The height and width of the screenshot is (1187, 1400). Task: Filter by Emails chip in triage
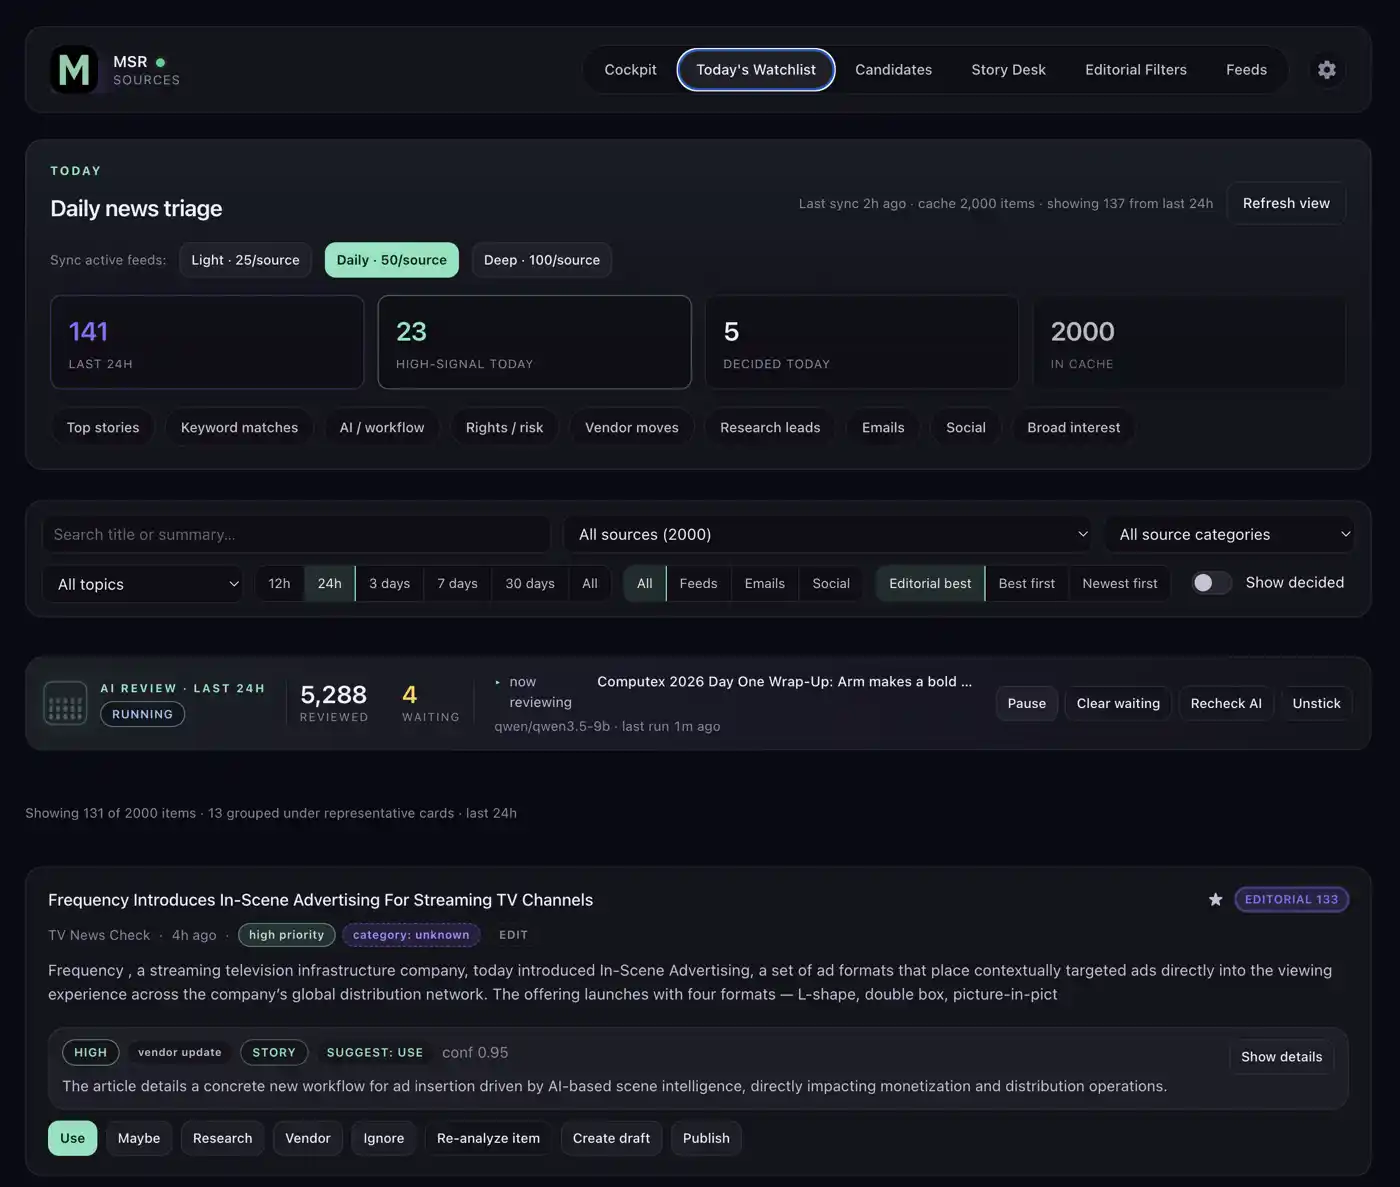pos(883,427)
